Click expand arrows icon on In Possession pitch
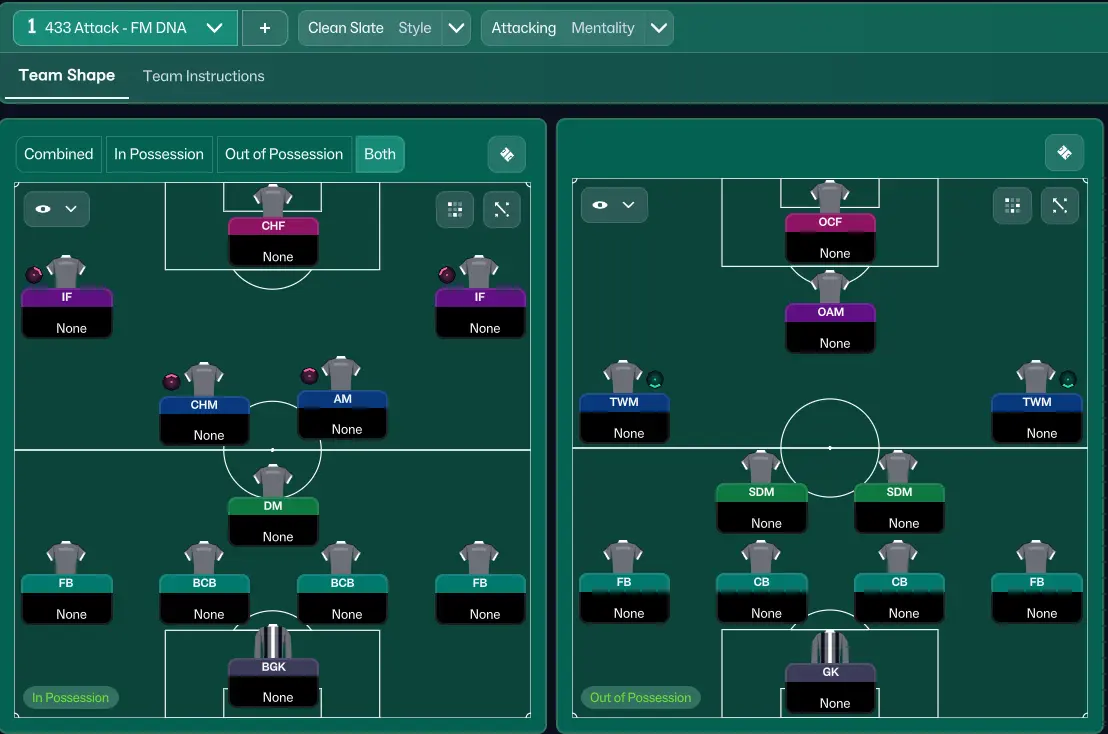 (502, 209)
